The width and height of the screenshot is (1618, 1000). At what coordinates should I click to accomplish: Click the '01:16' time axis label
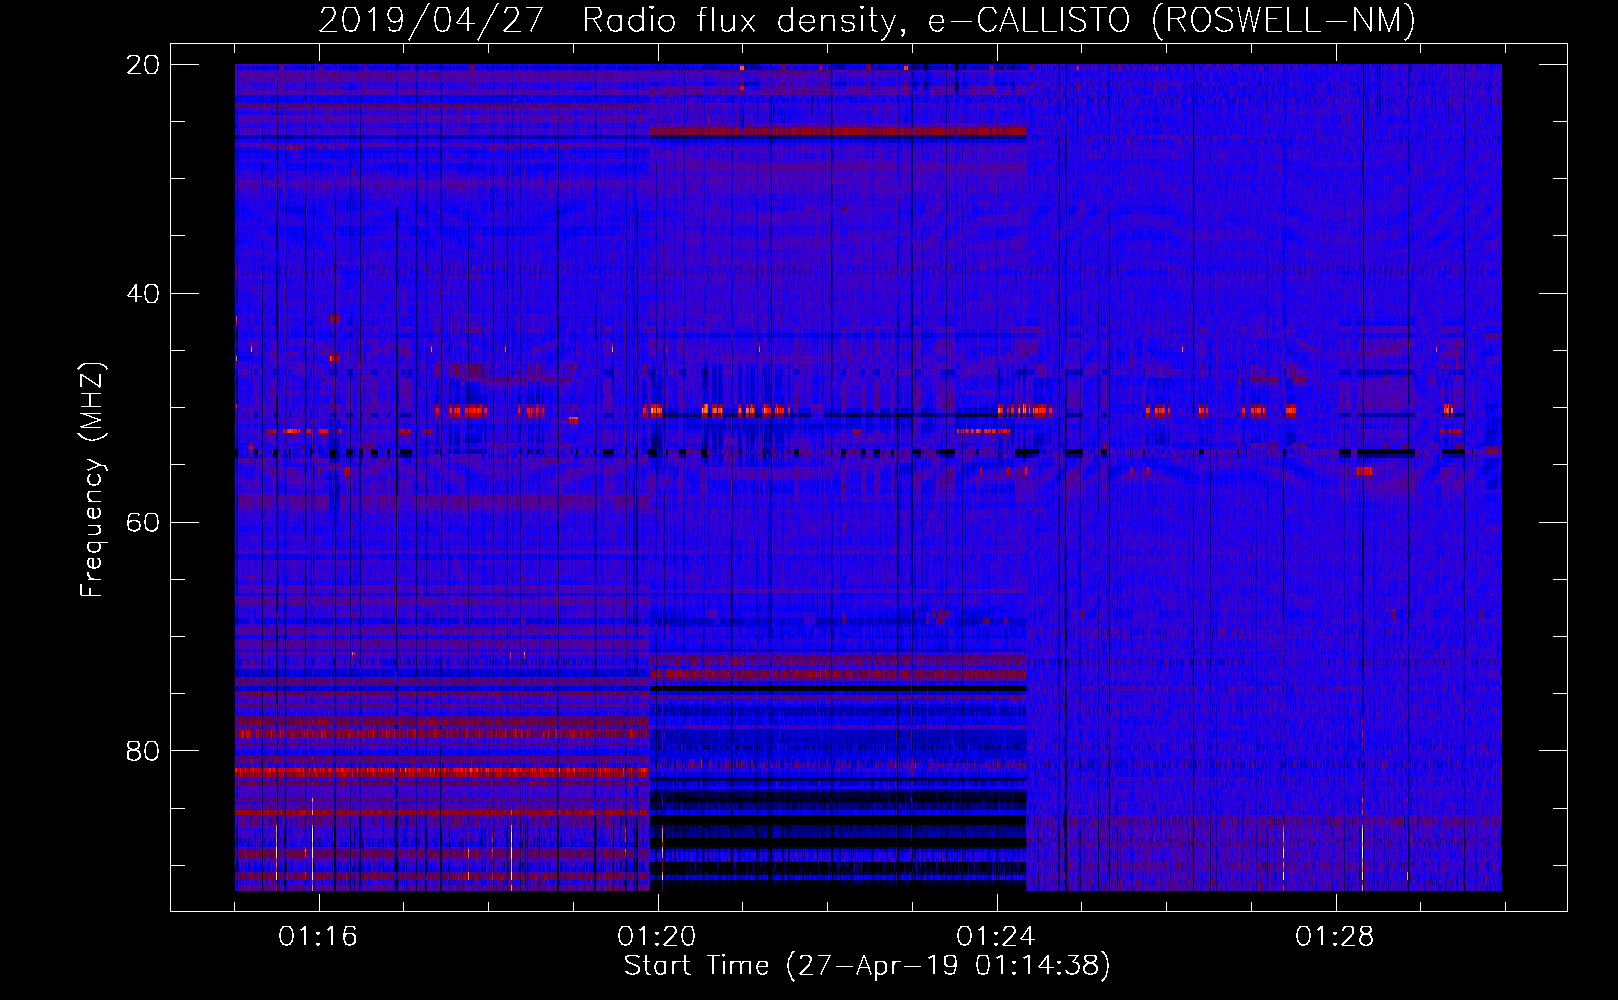click(318, 937)
